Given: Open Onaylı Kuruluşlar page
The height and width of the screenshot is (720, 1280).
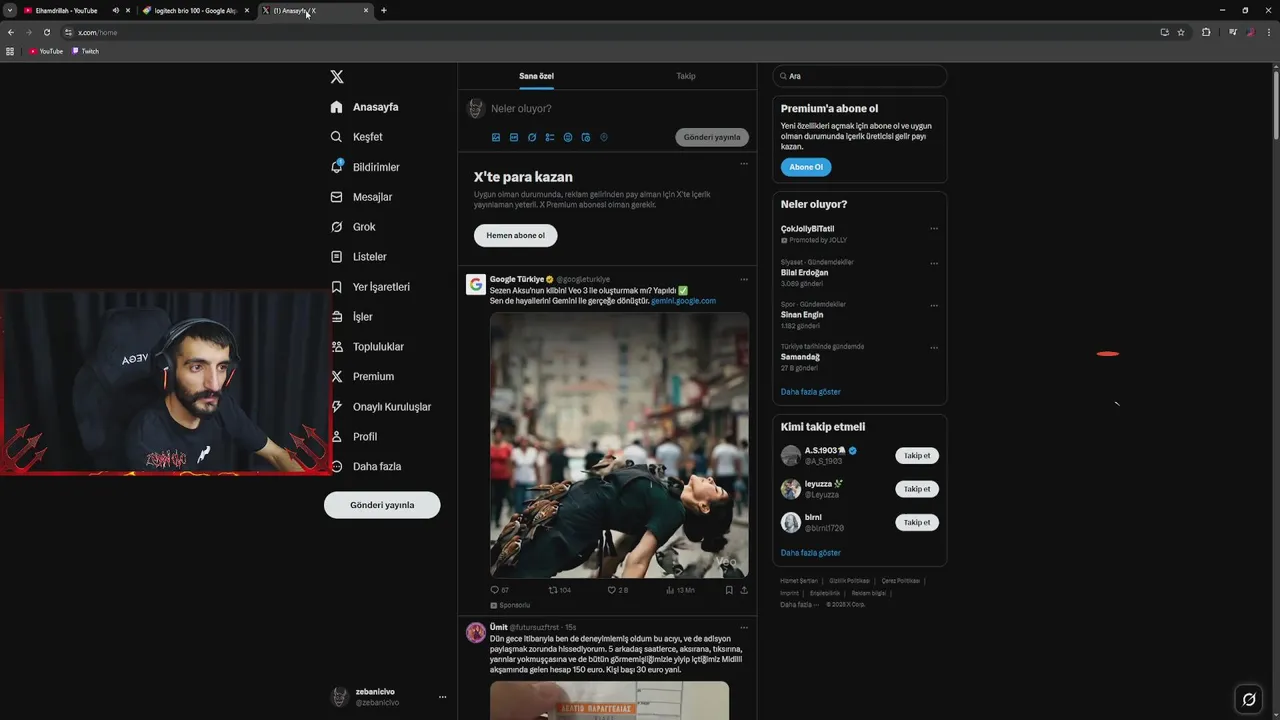Looking at the screenshot, I should 381,407.
